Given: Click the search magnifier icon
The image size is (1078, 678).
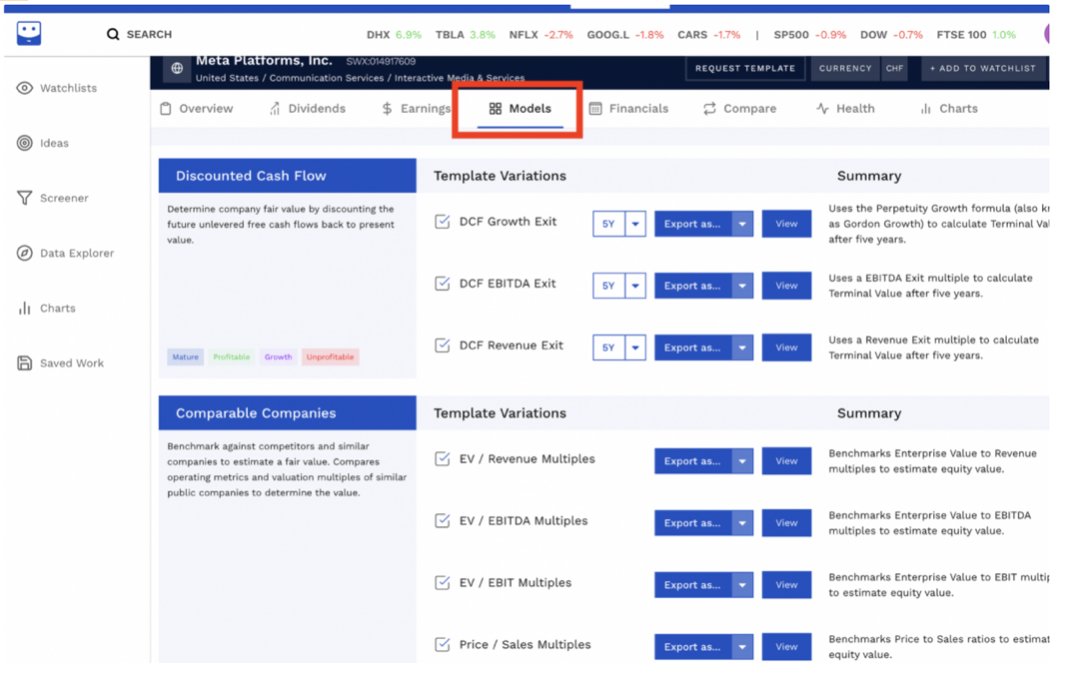Looking at the screenshot, I should pos(113,34).
